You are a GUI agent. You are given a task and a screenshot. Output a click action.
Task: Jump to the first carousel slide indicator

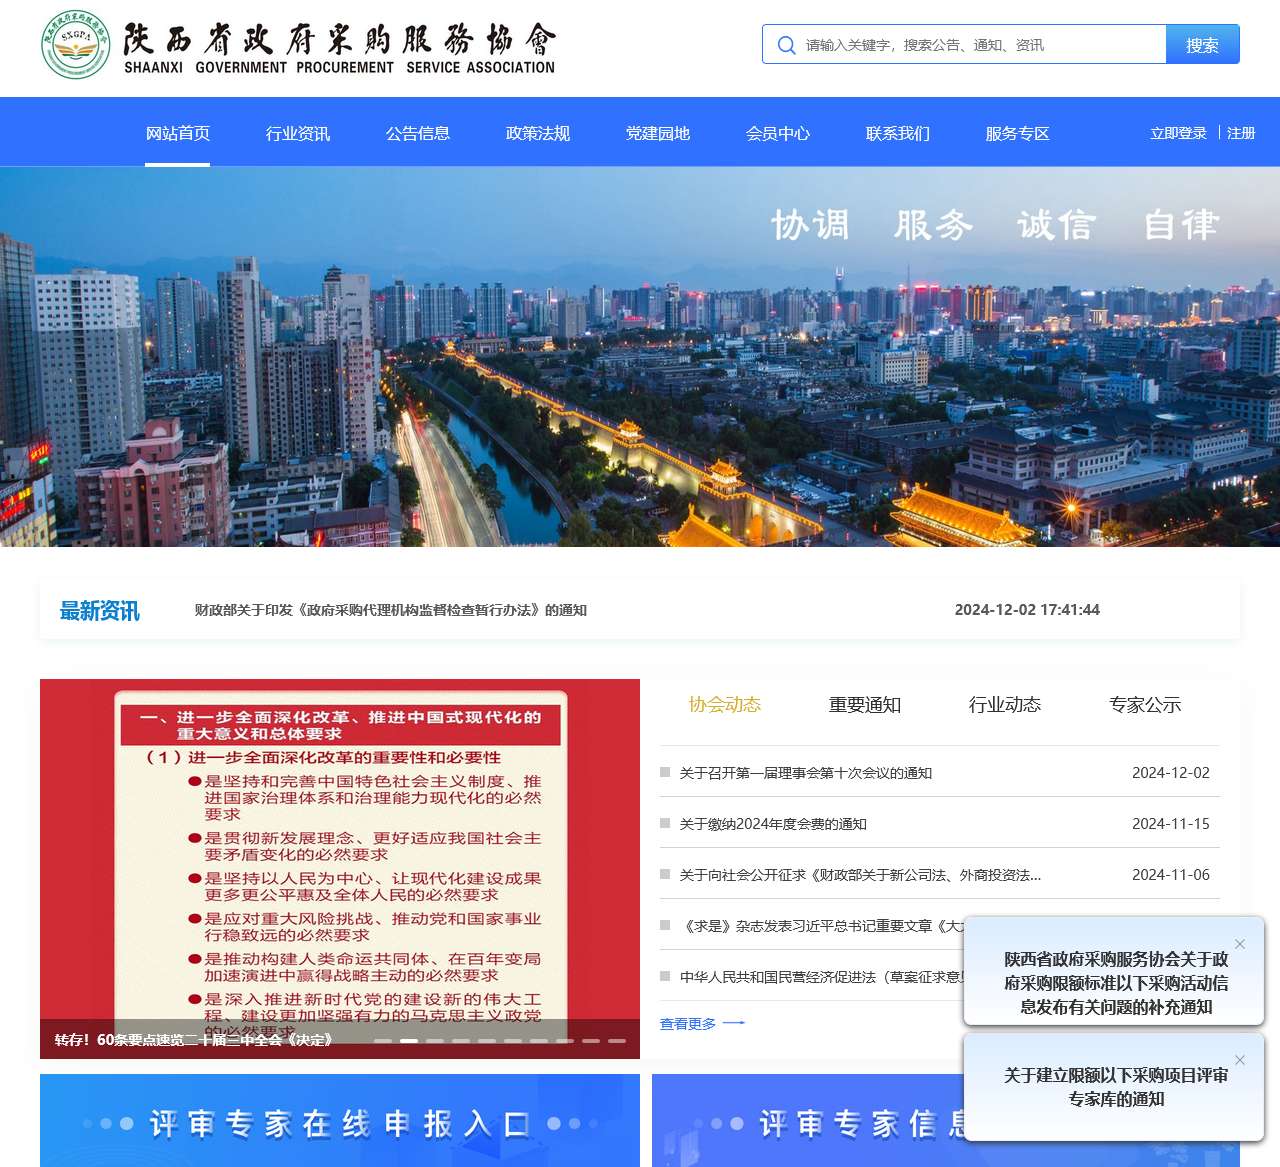tap(383, 1041)
